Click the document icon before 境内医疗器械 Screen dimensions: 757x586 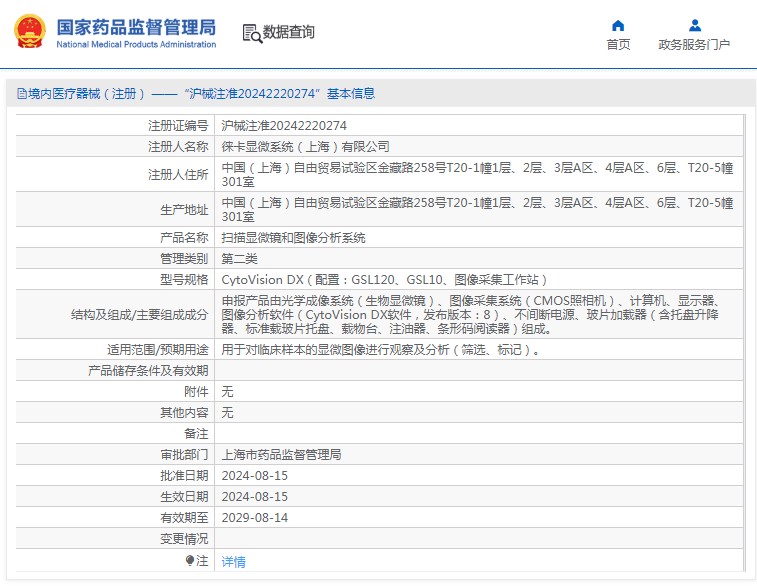(x=22, y=94)
